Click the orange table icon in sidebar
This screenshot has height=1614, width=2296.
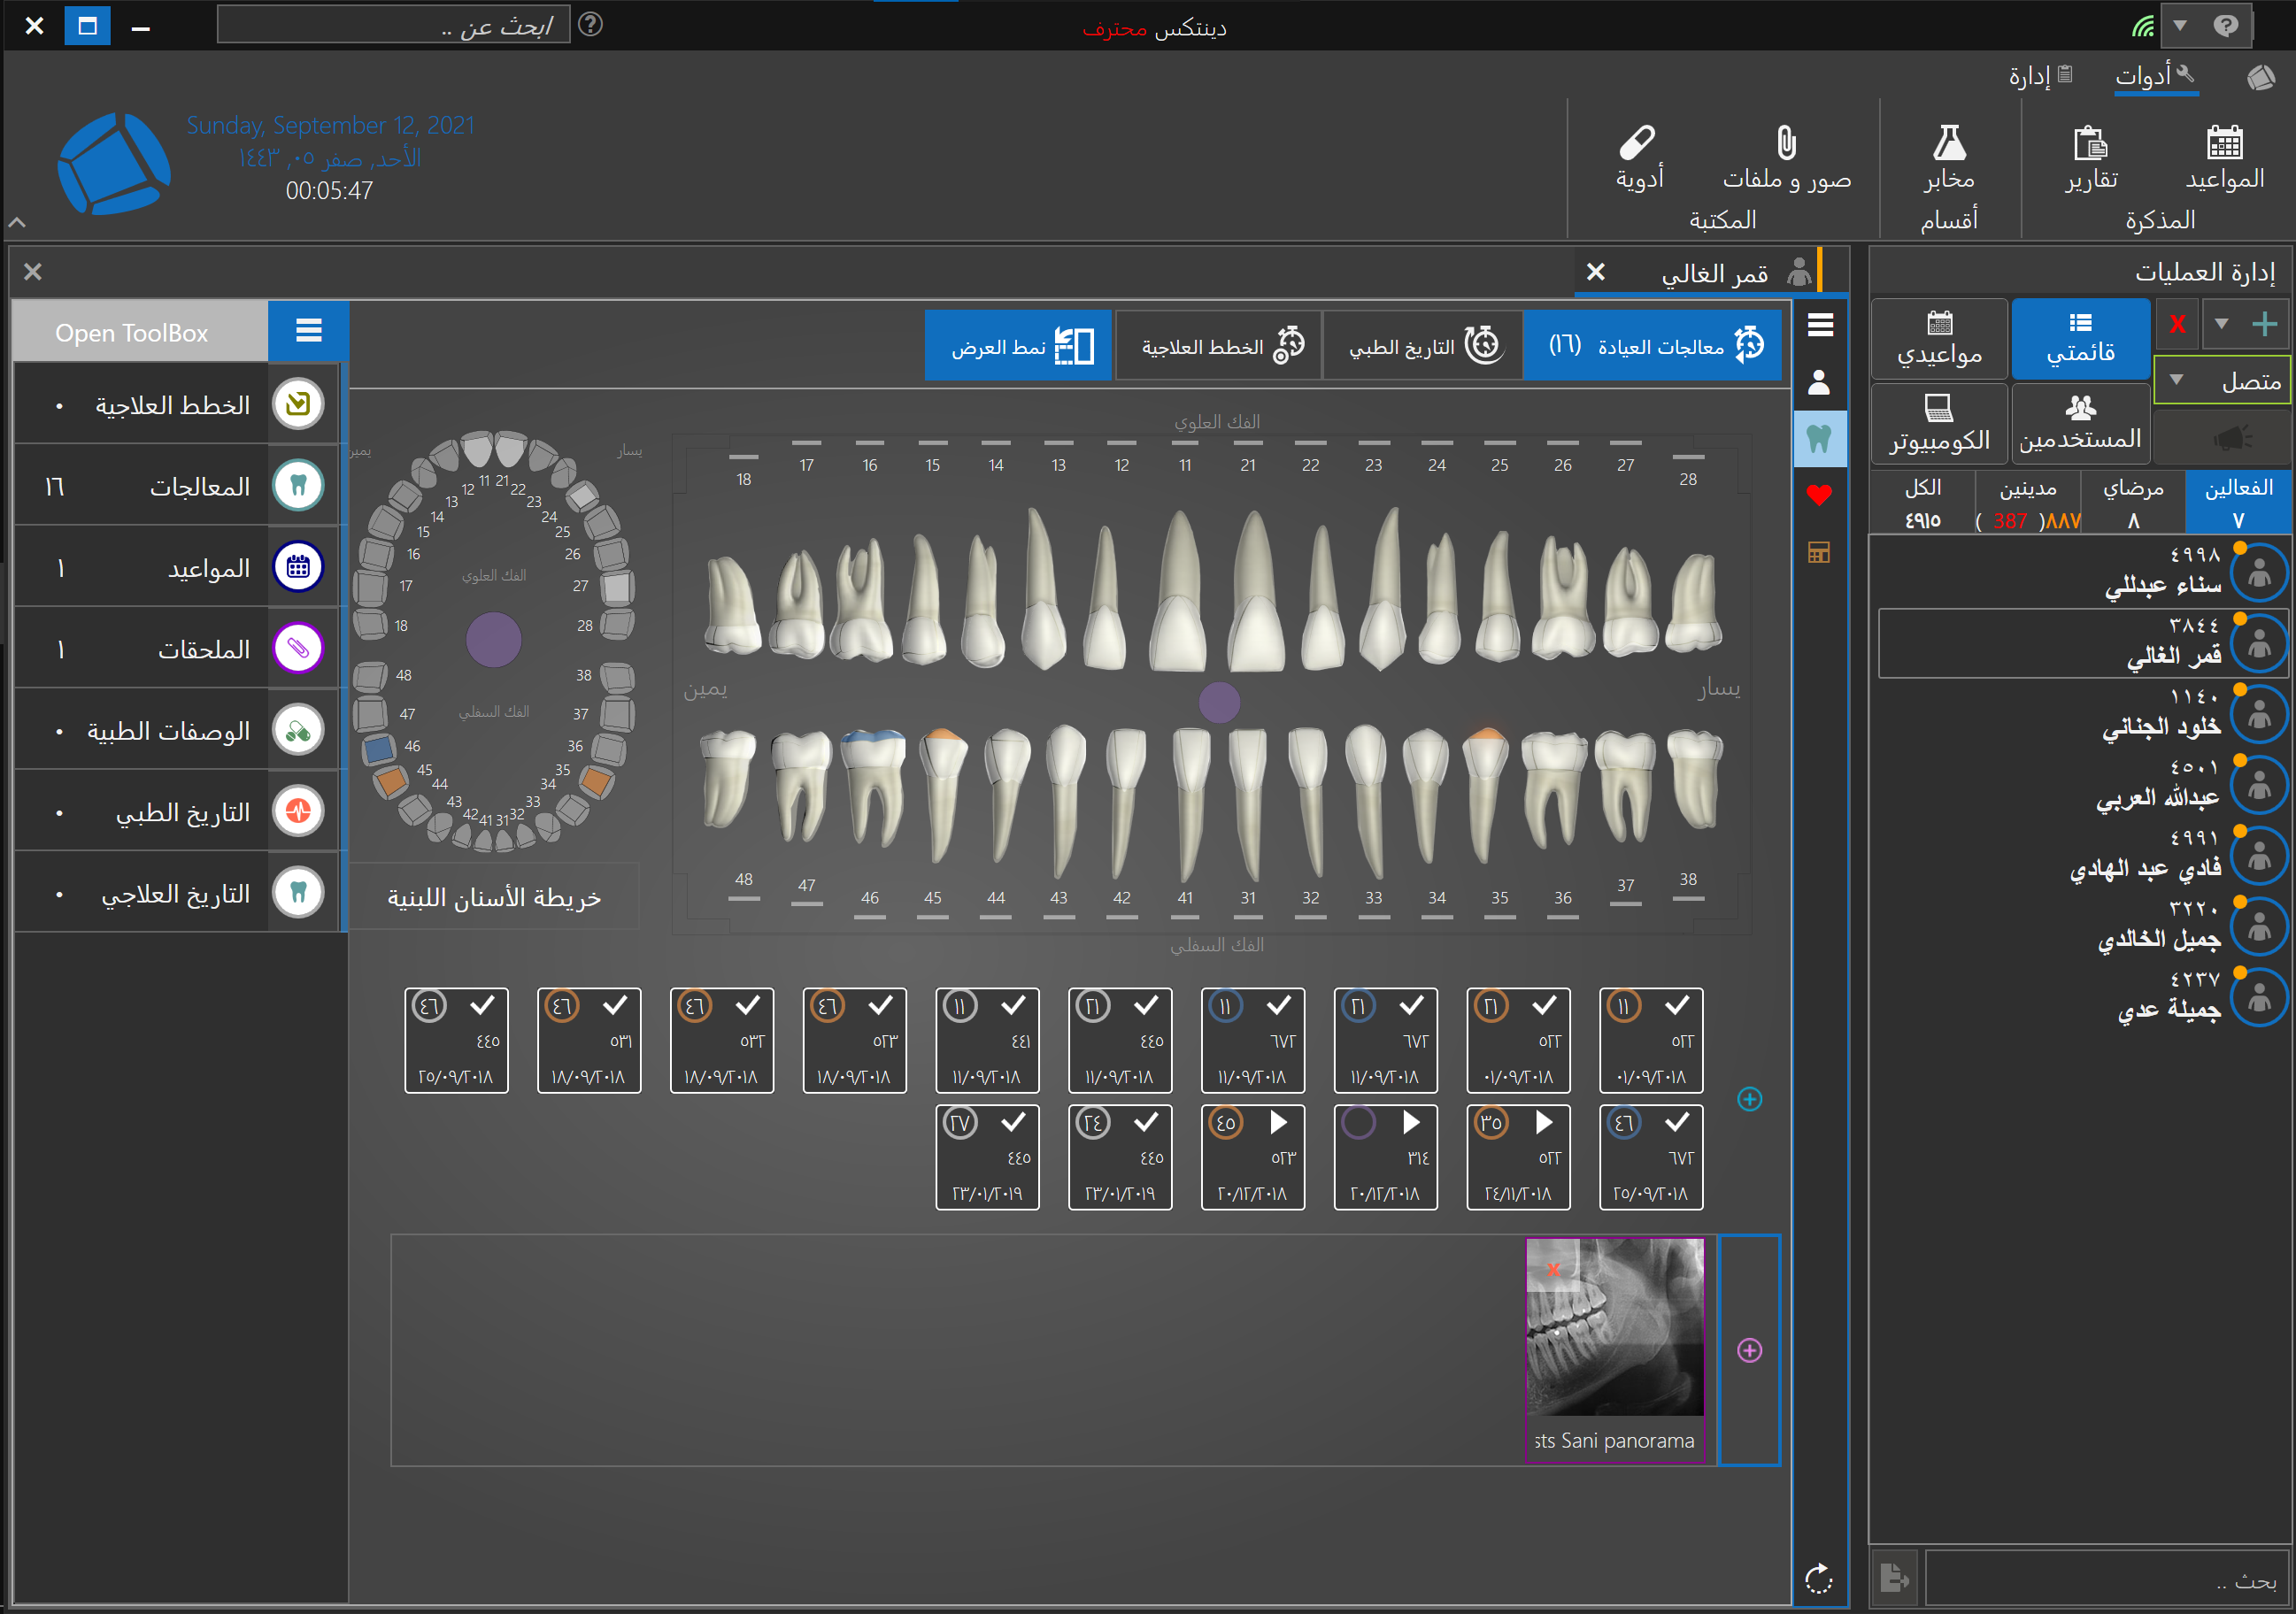[1819, 552]
